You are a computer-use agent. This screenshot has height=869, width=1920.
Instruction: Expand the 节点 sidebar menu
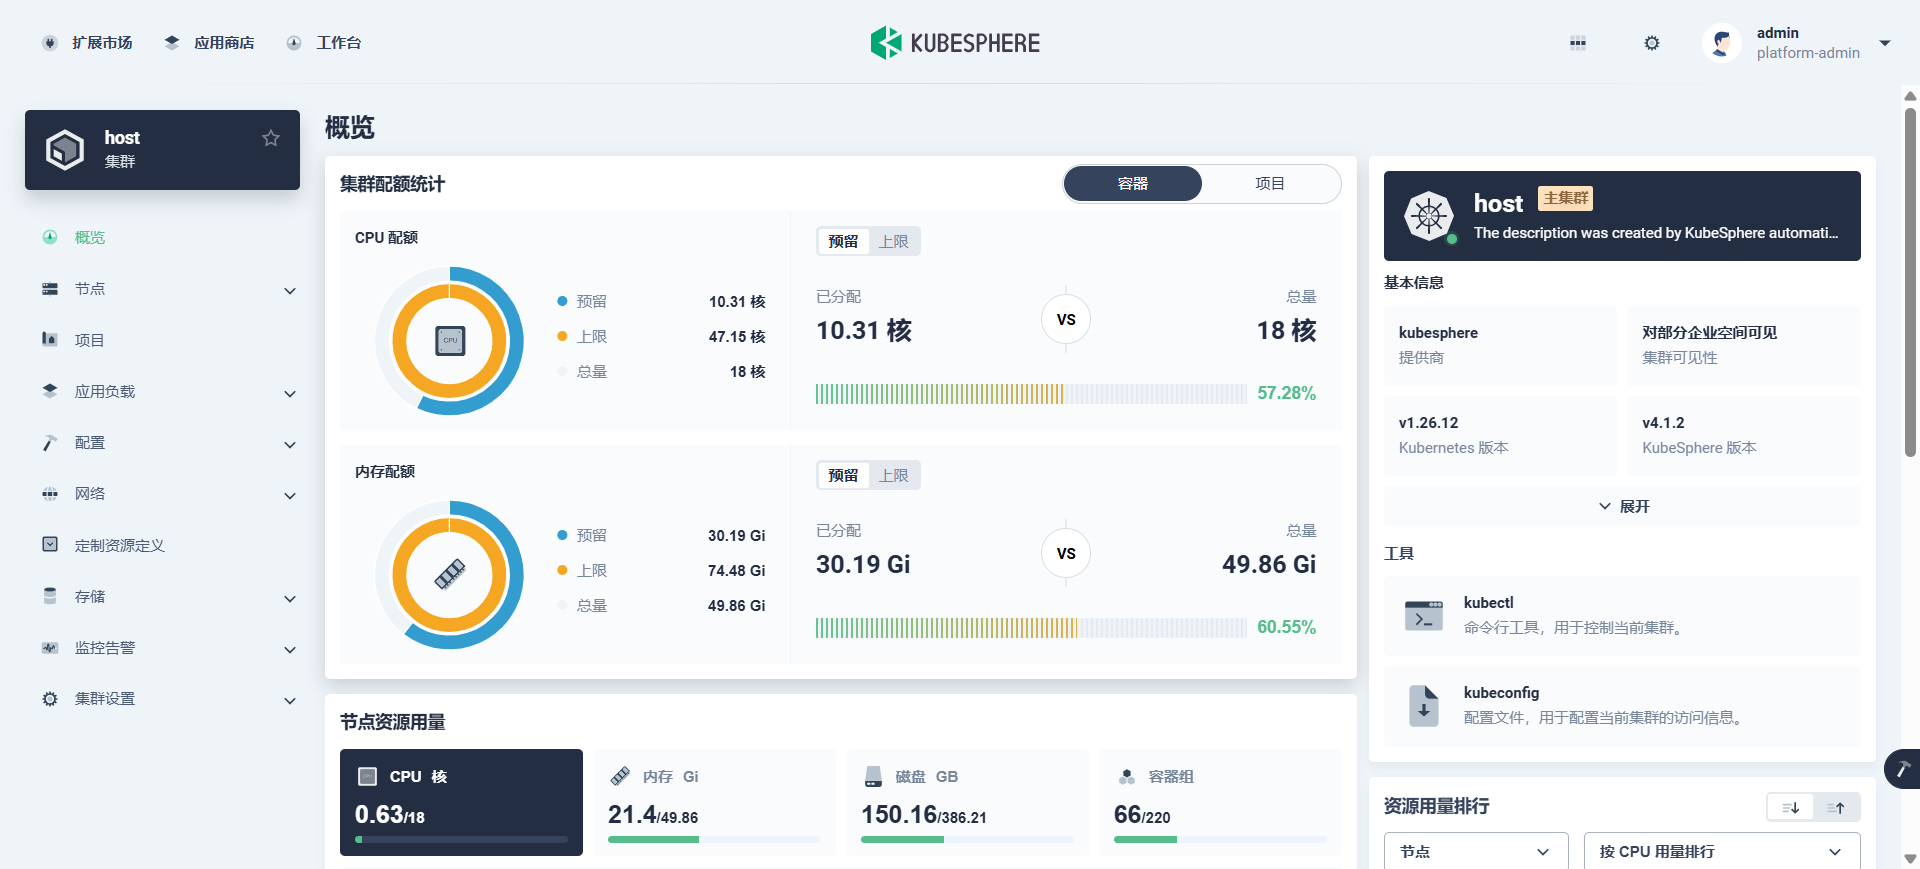[290, 290]
